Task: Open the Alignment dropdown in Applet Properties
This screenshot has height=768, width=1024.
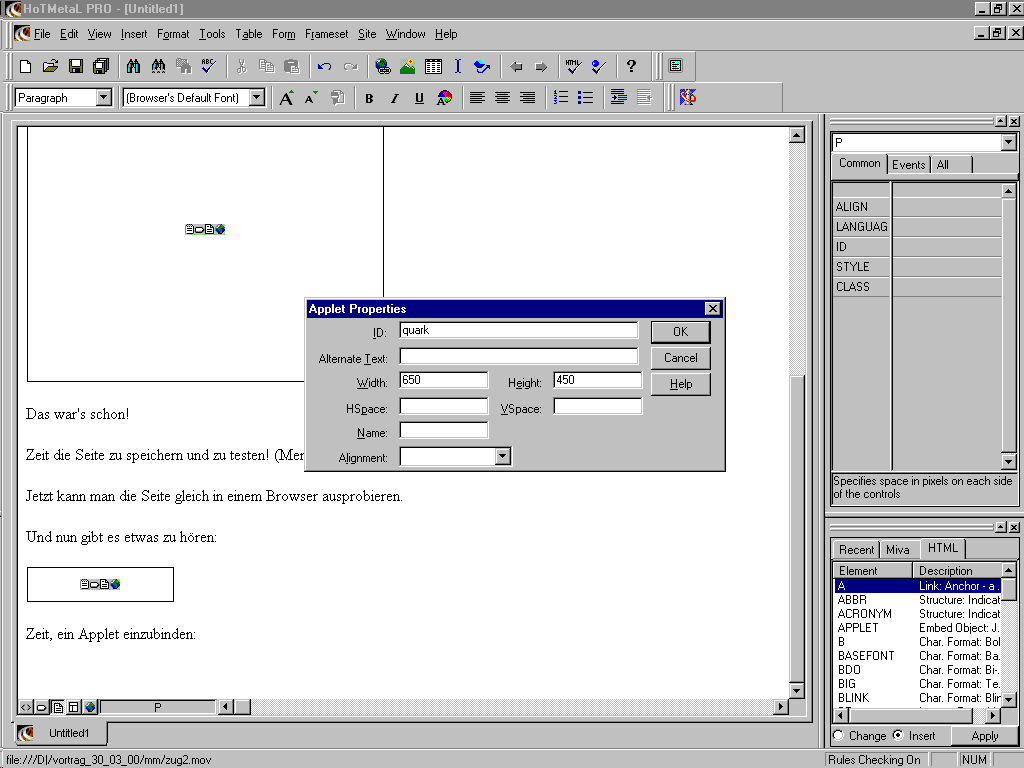Action: [x=503, y=456]
